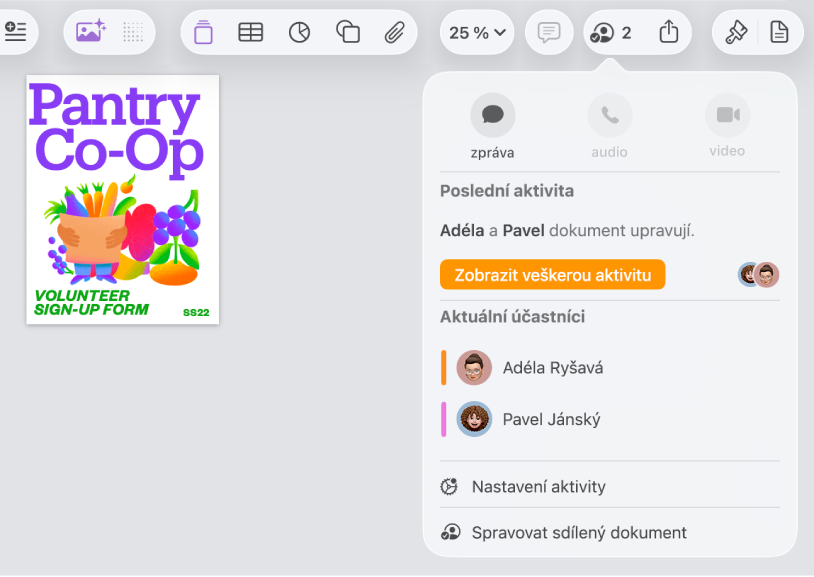The width and height of the screenshot is (814, 577).
Task: Toggle the collaboration button showing 2 participants
Action: [x=610, y=33]
